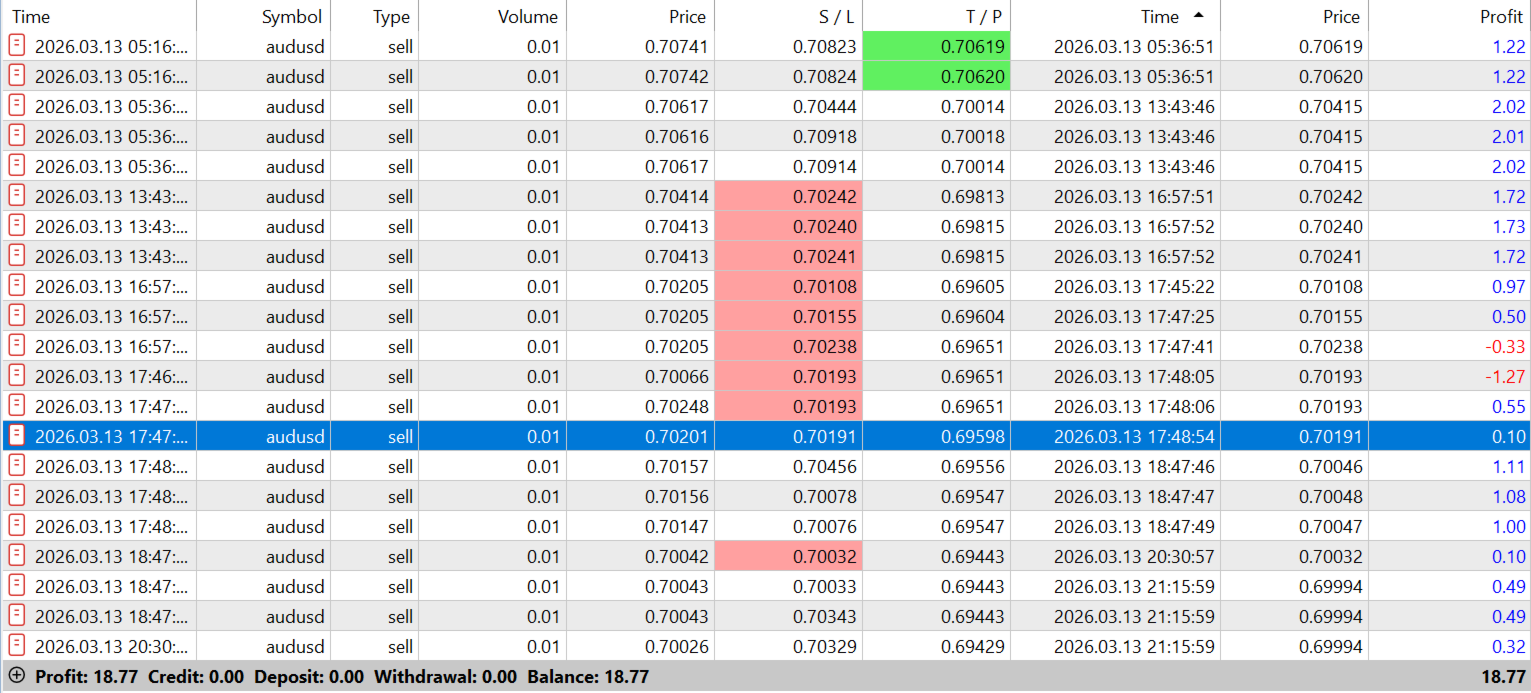Select the order icon of row with S/L 0.70914
Image resolution: width=1531 pixels, height=693 pixels.
click(x=17, y=166)
